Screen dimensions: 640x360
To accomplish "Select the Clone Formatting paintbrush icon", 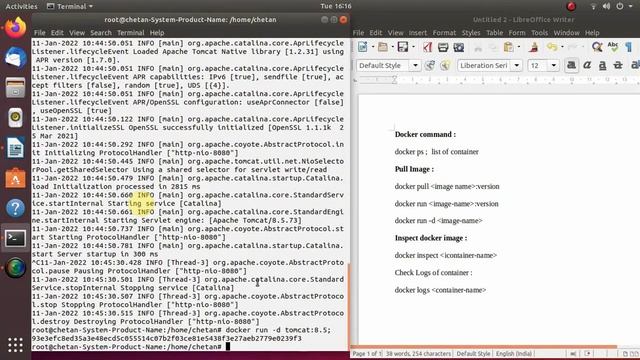I will pos(533,47).
